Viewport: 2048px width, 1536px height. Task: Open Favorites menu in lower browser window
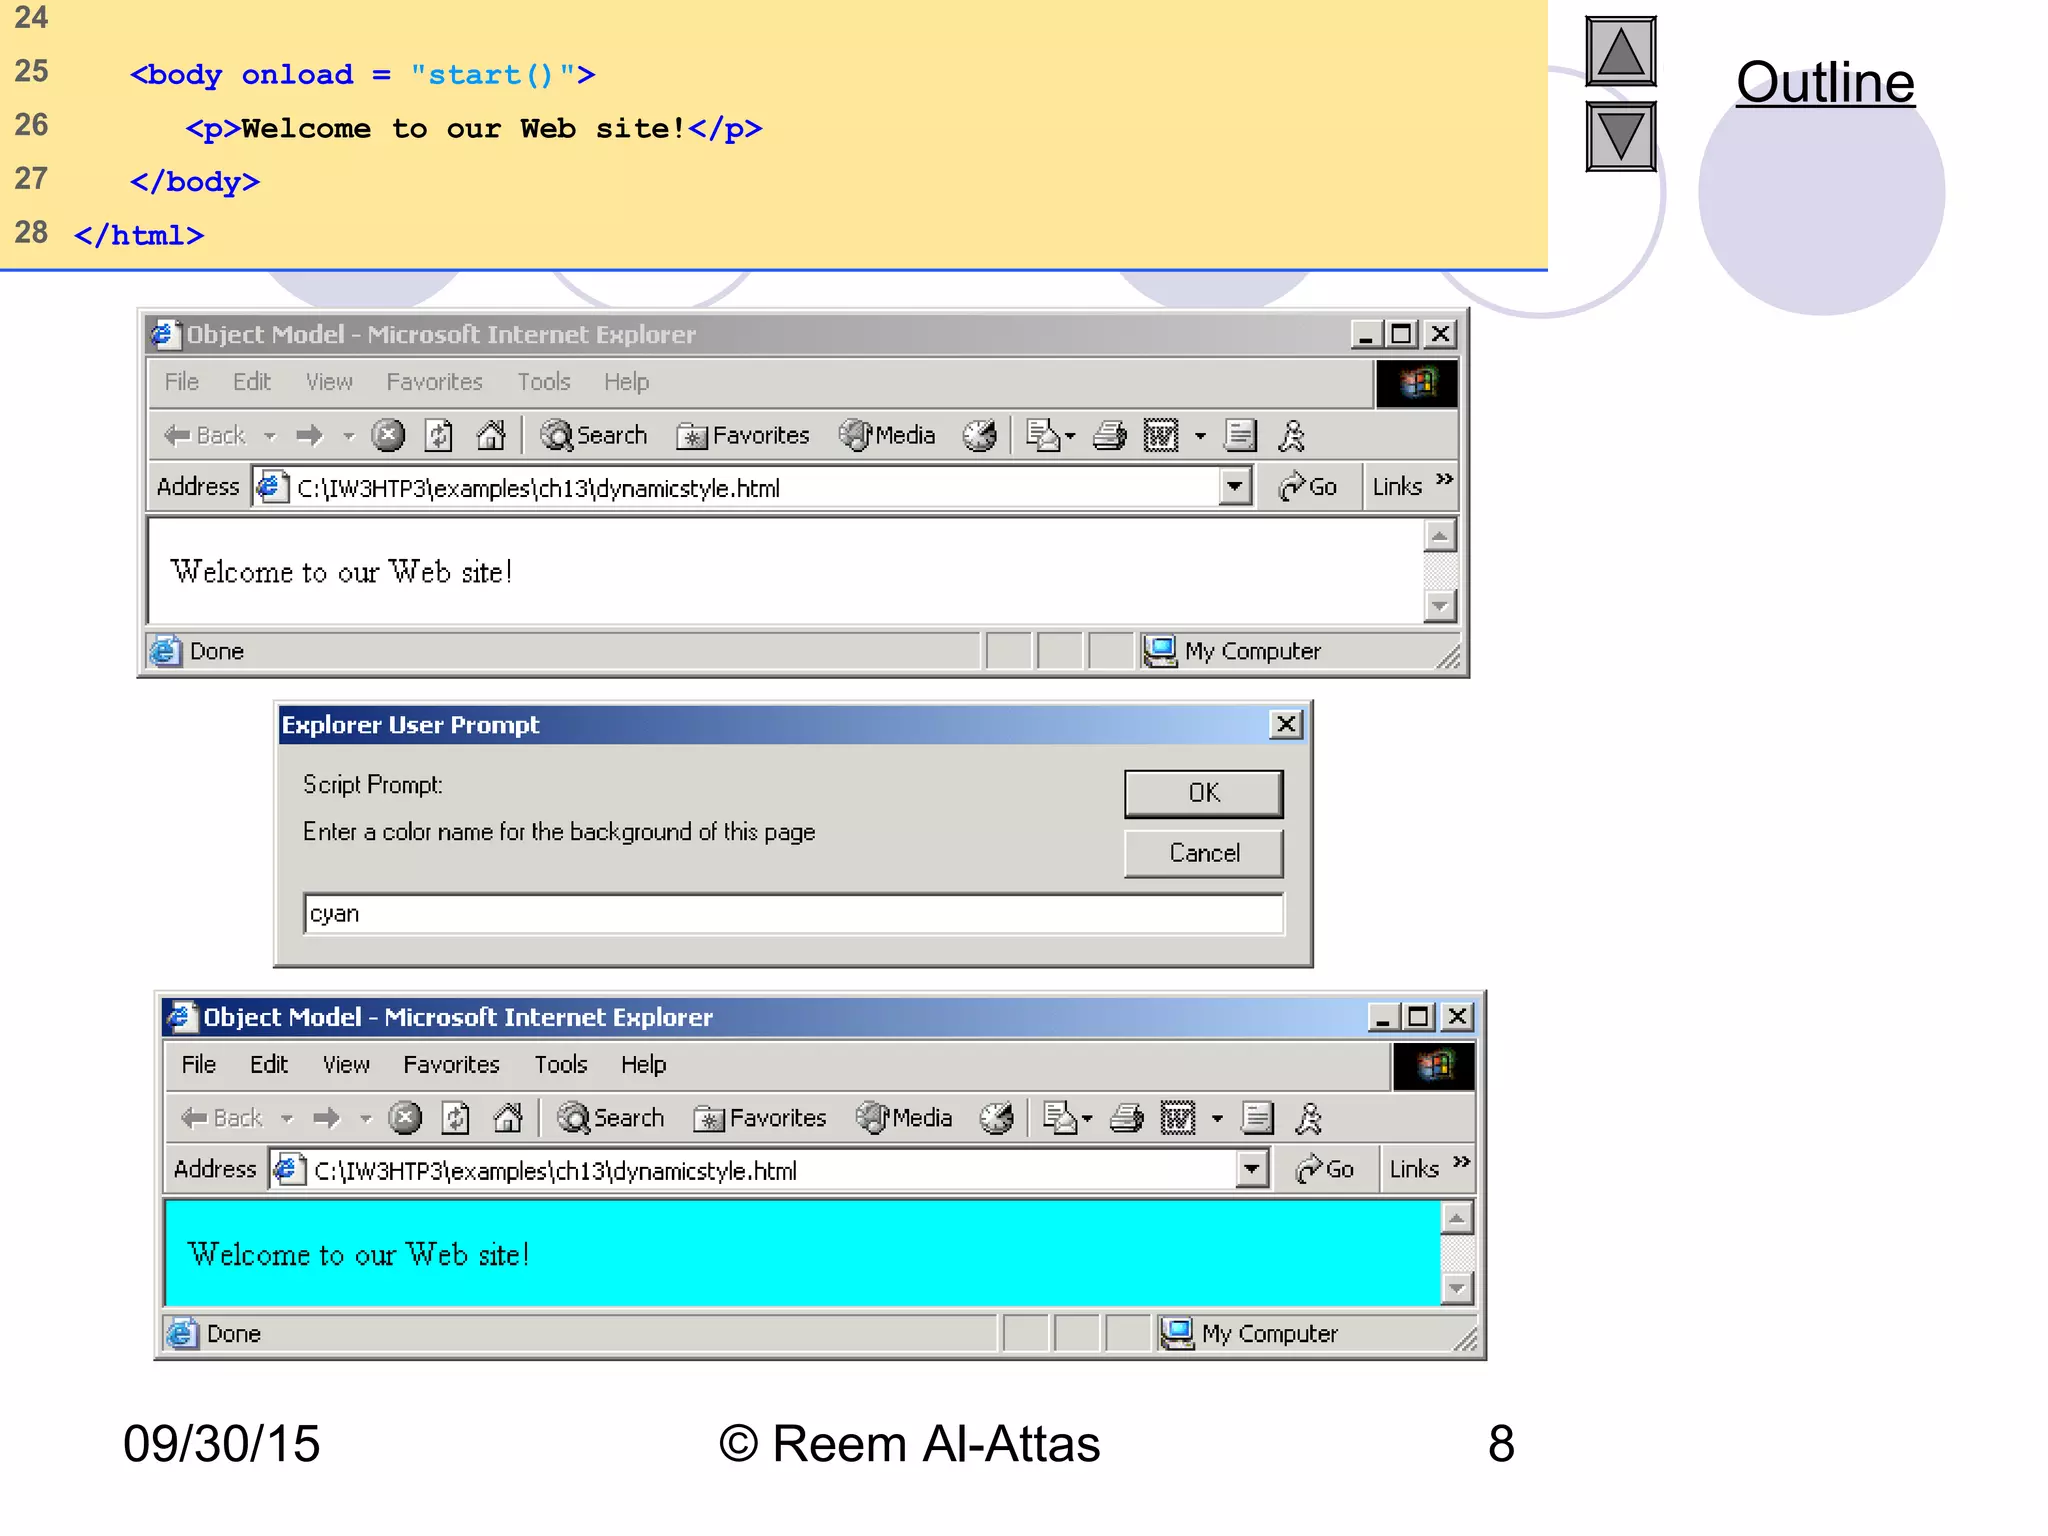[x=451, y=1064]
